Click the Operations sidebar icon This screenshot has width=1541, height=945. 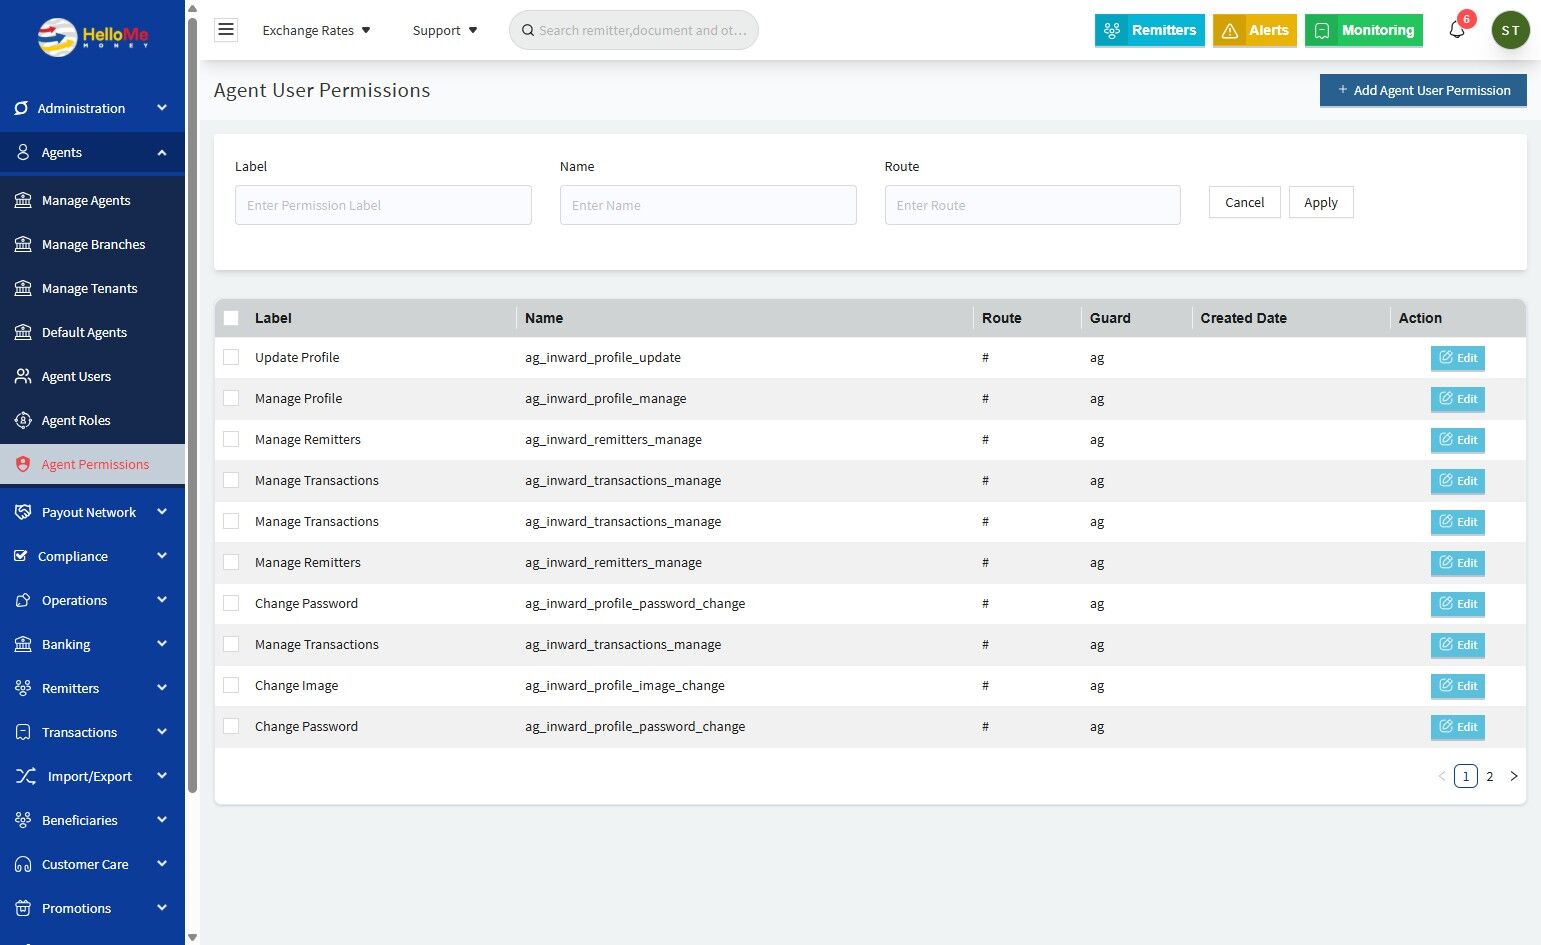tap(23, 600)
